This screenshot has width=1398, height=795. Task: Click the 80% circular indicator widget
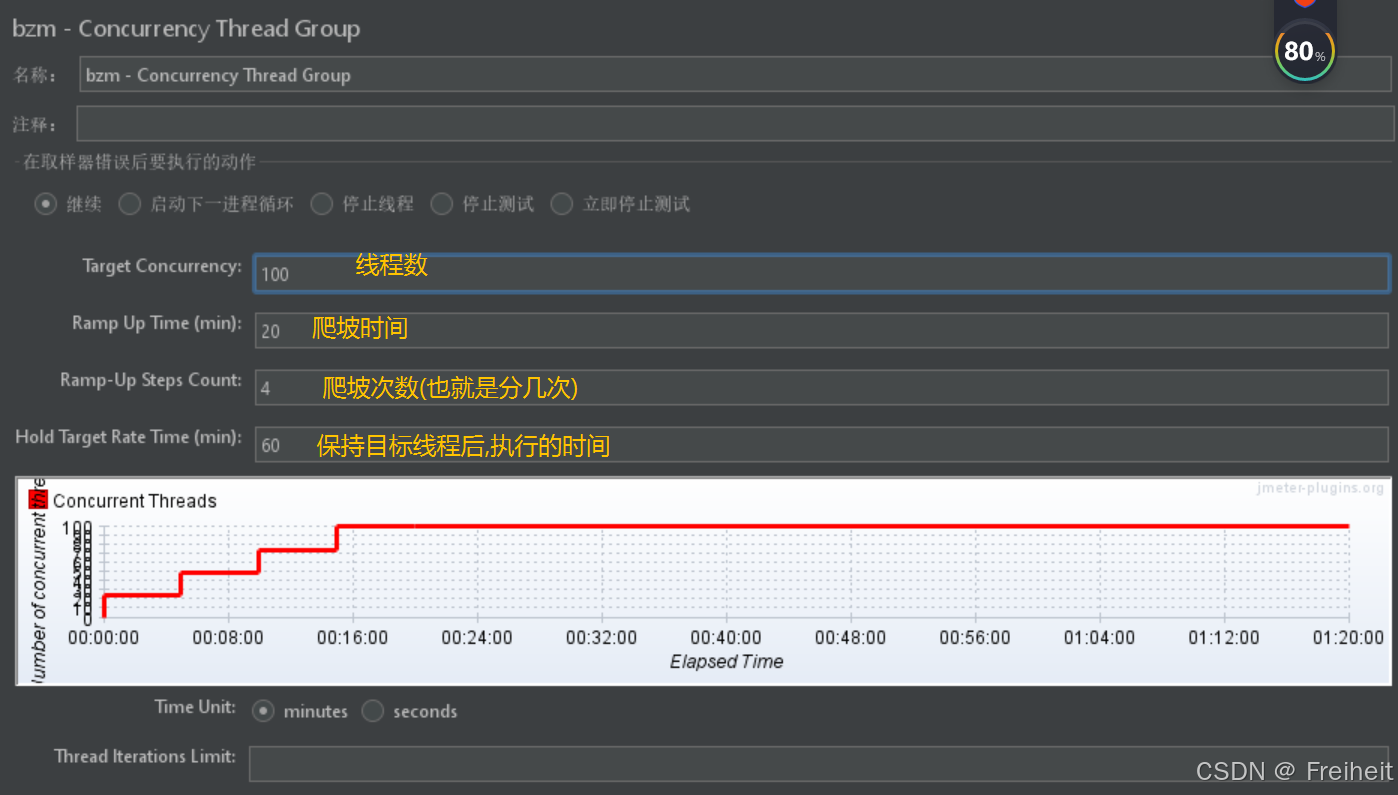[x=1304, y=51]
